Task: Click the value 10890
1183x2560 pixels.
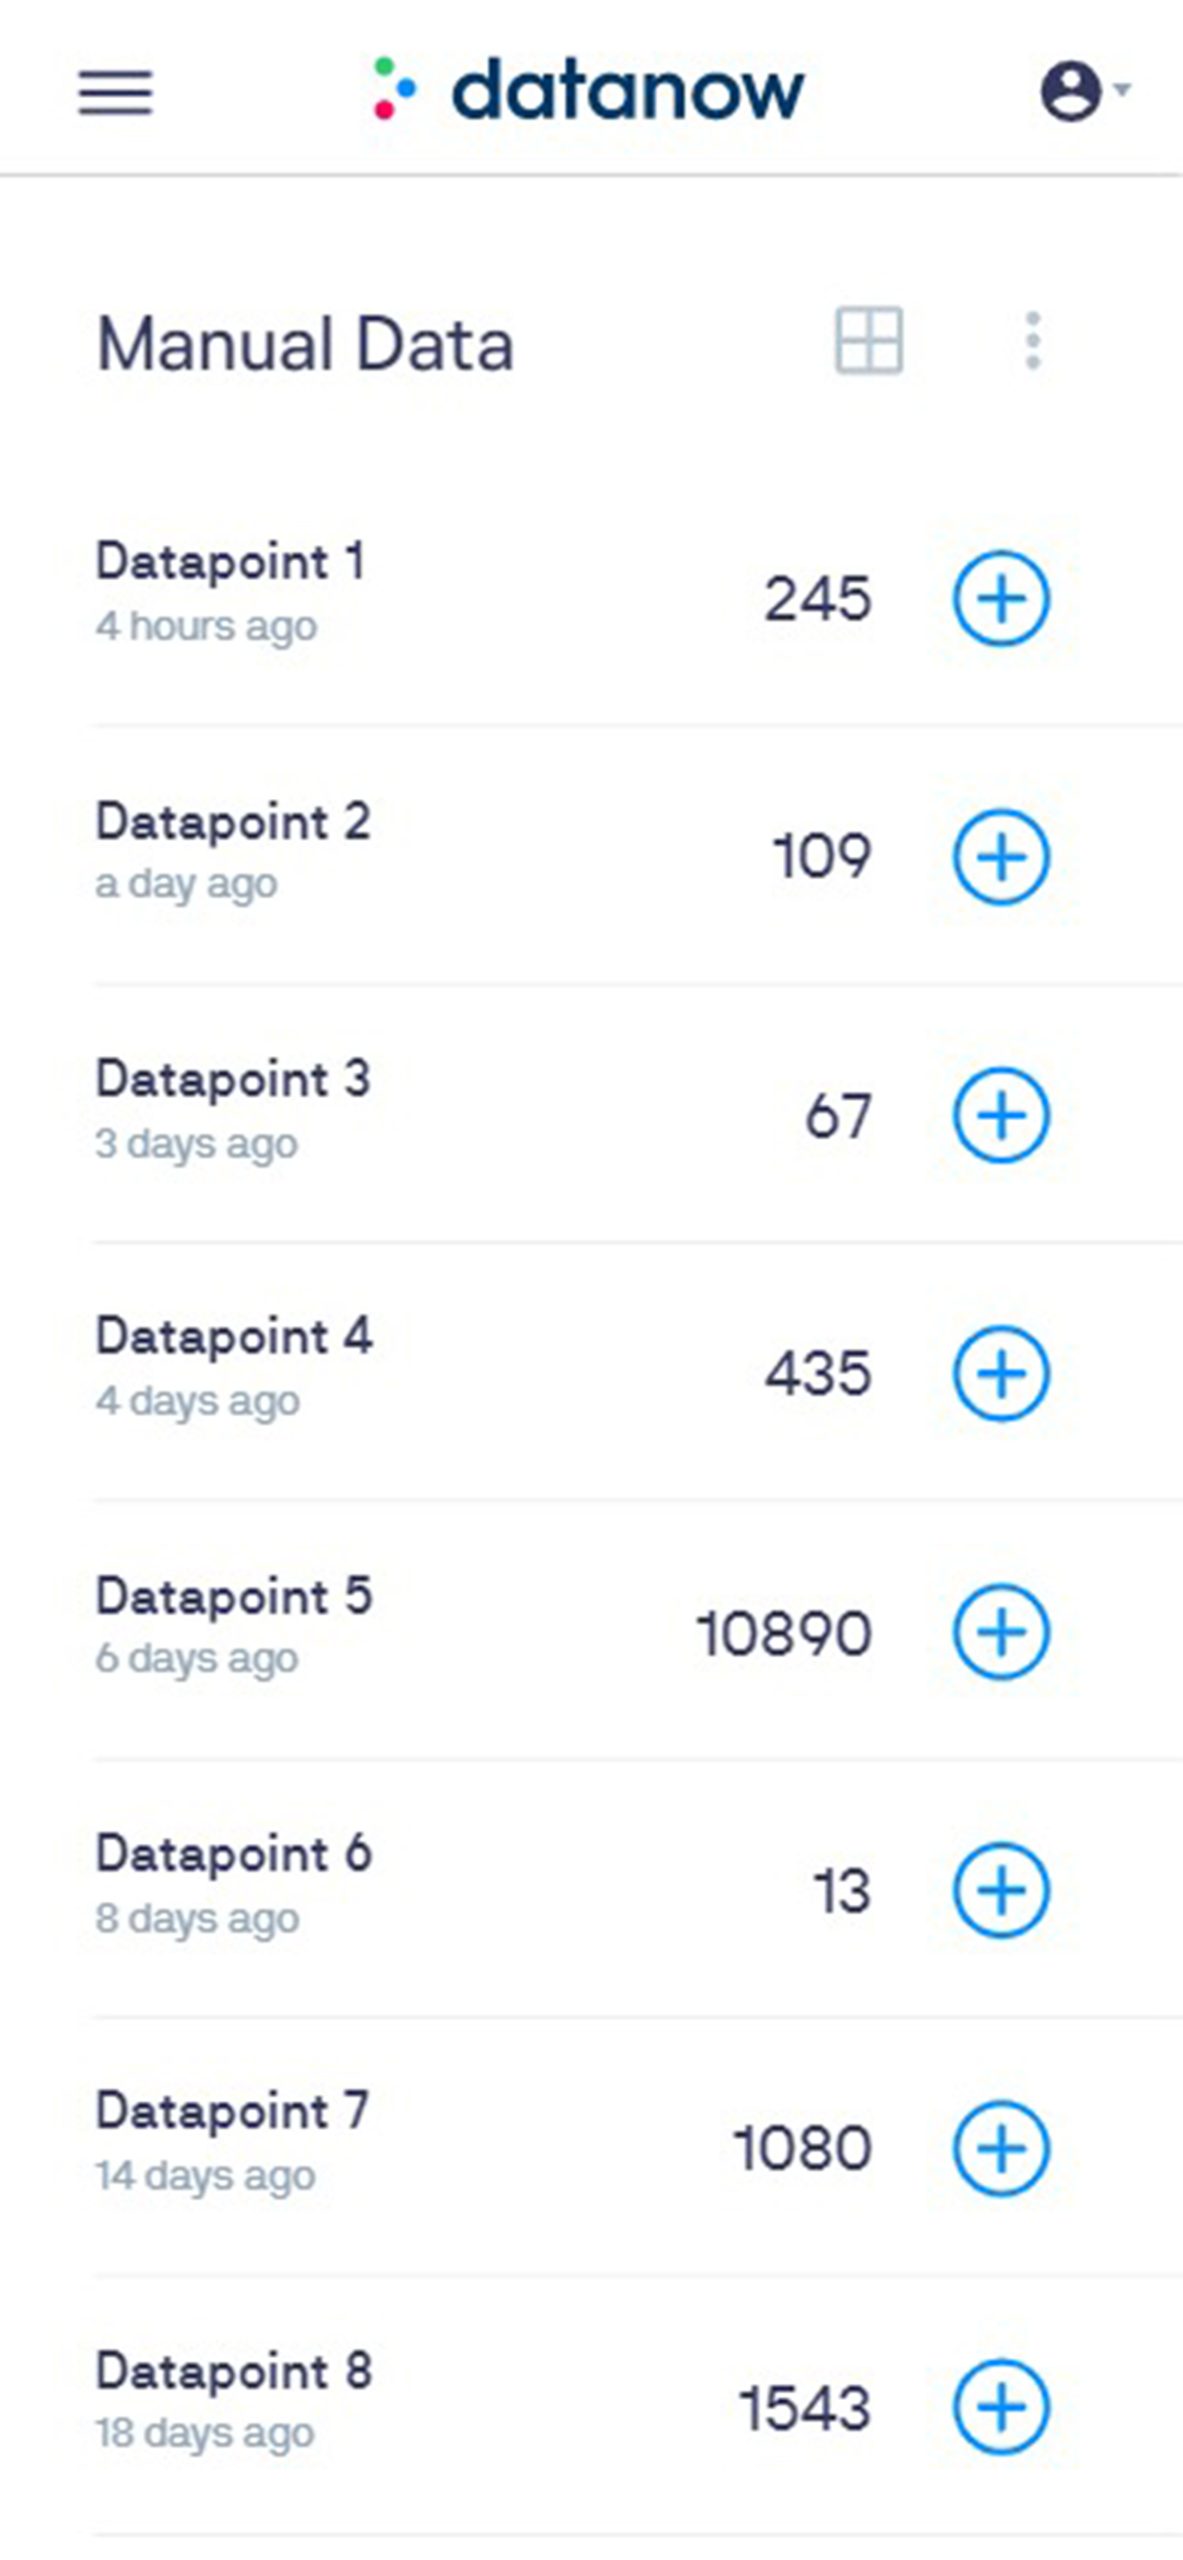Action: click(784, 1634)
